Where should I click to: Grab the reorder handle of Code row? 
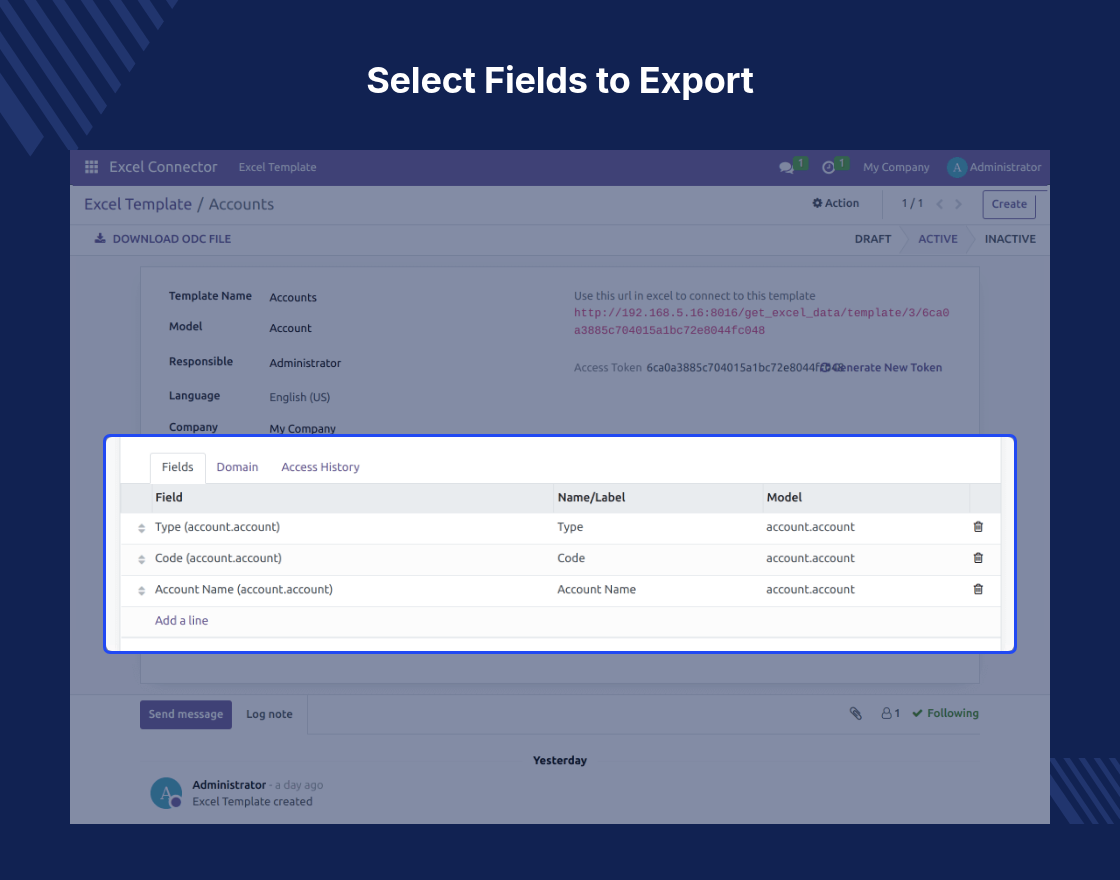[141, 559]
